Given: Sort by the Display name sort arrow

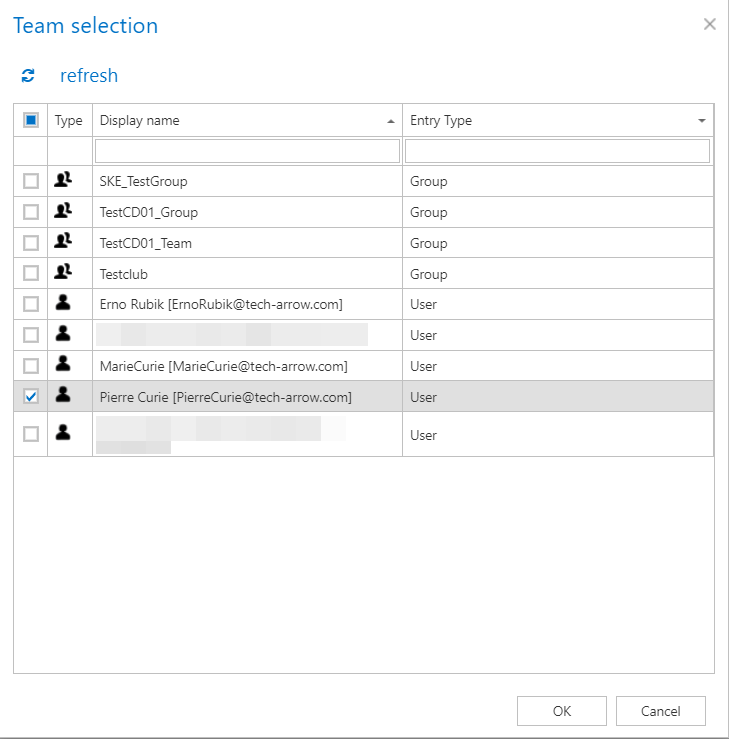Looking at the screenshot, I should (391, 121).
